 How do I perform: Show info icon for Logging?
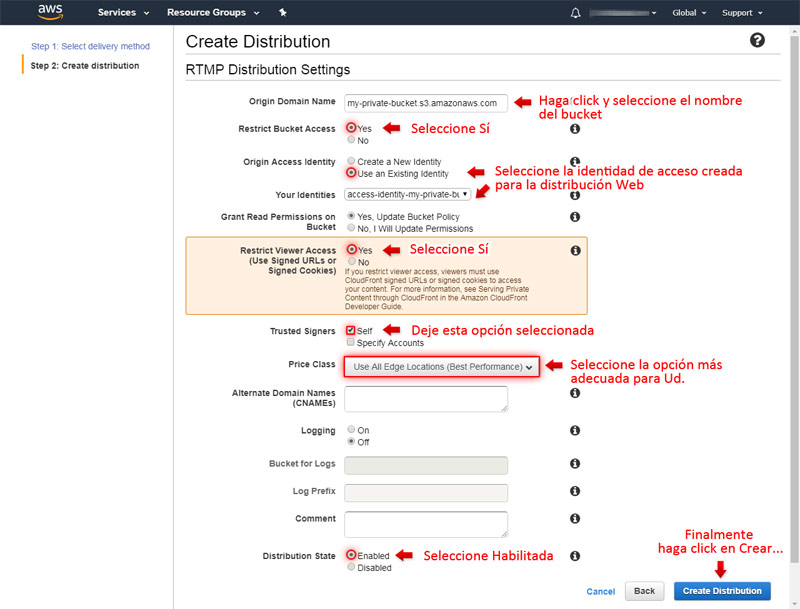tap(575, 430)
